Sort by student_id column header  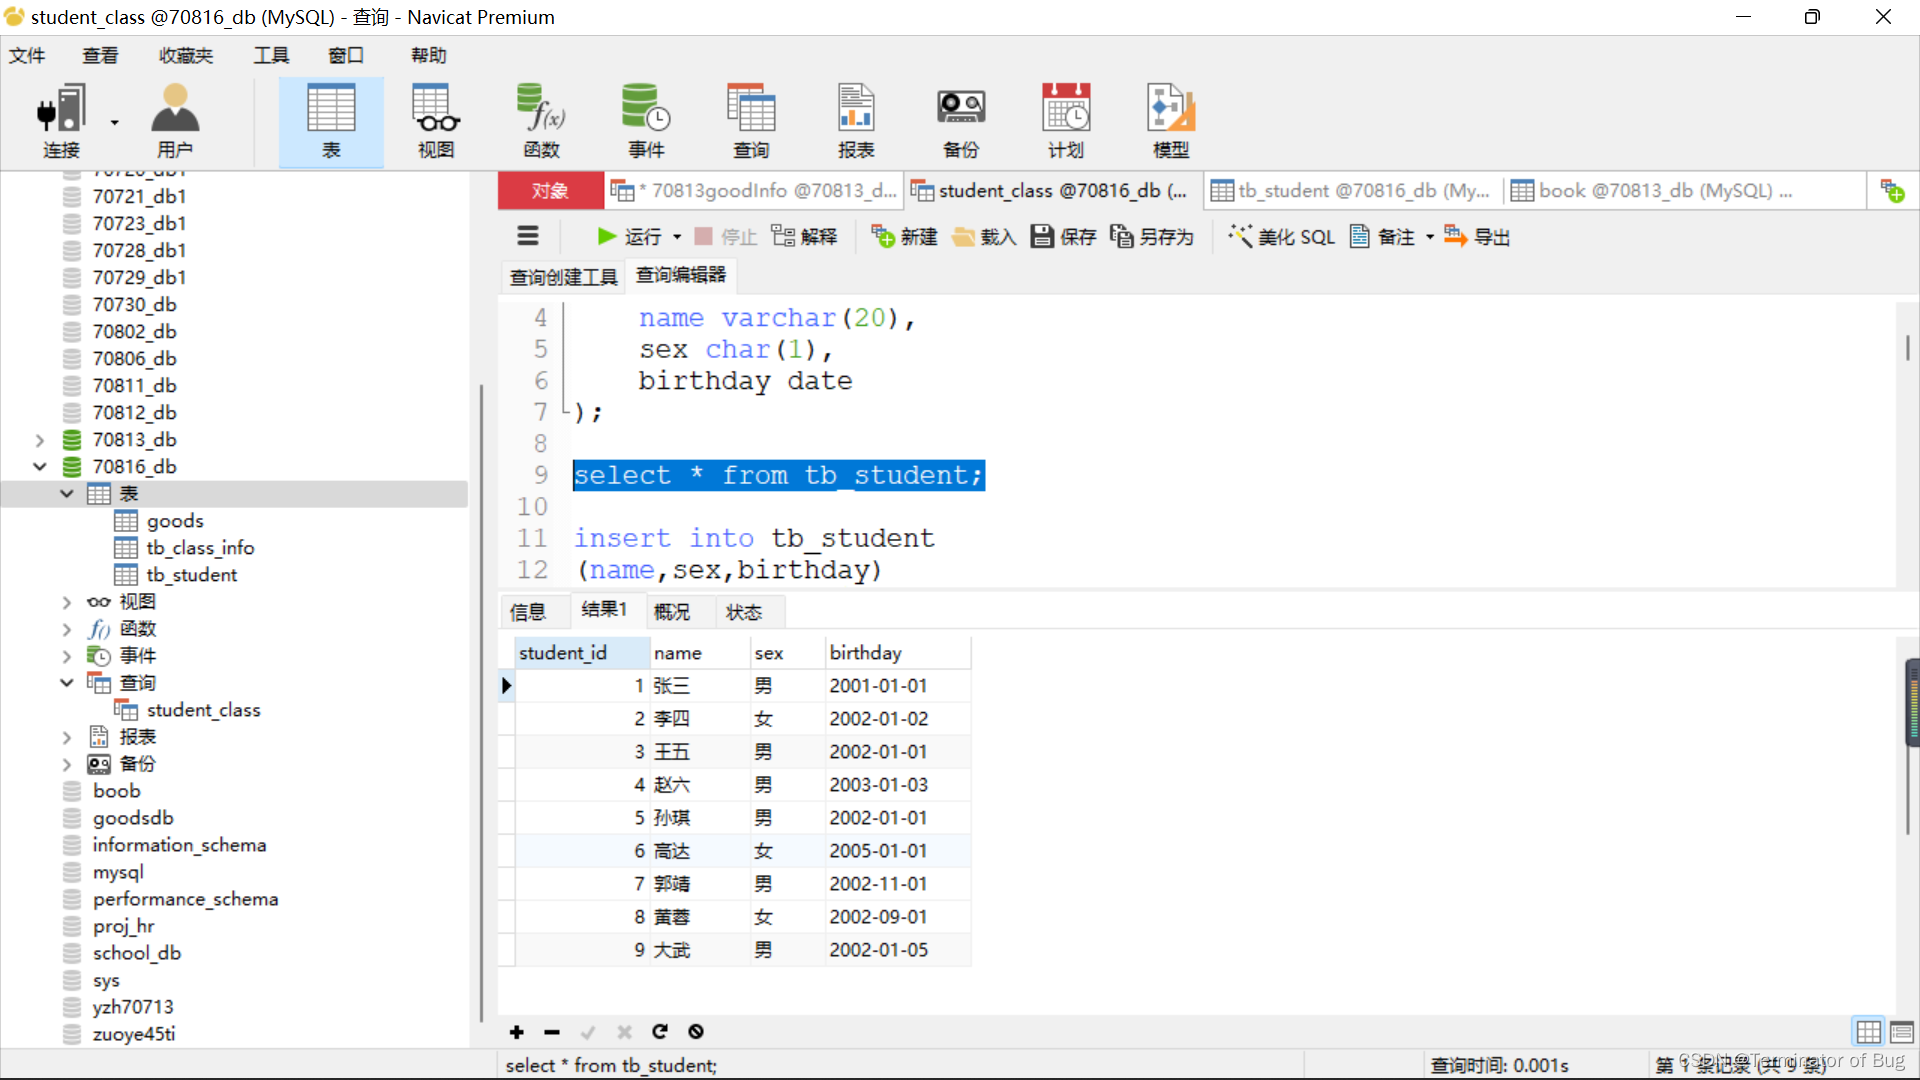pos(583,653)
